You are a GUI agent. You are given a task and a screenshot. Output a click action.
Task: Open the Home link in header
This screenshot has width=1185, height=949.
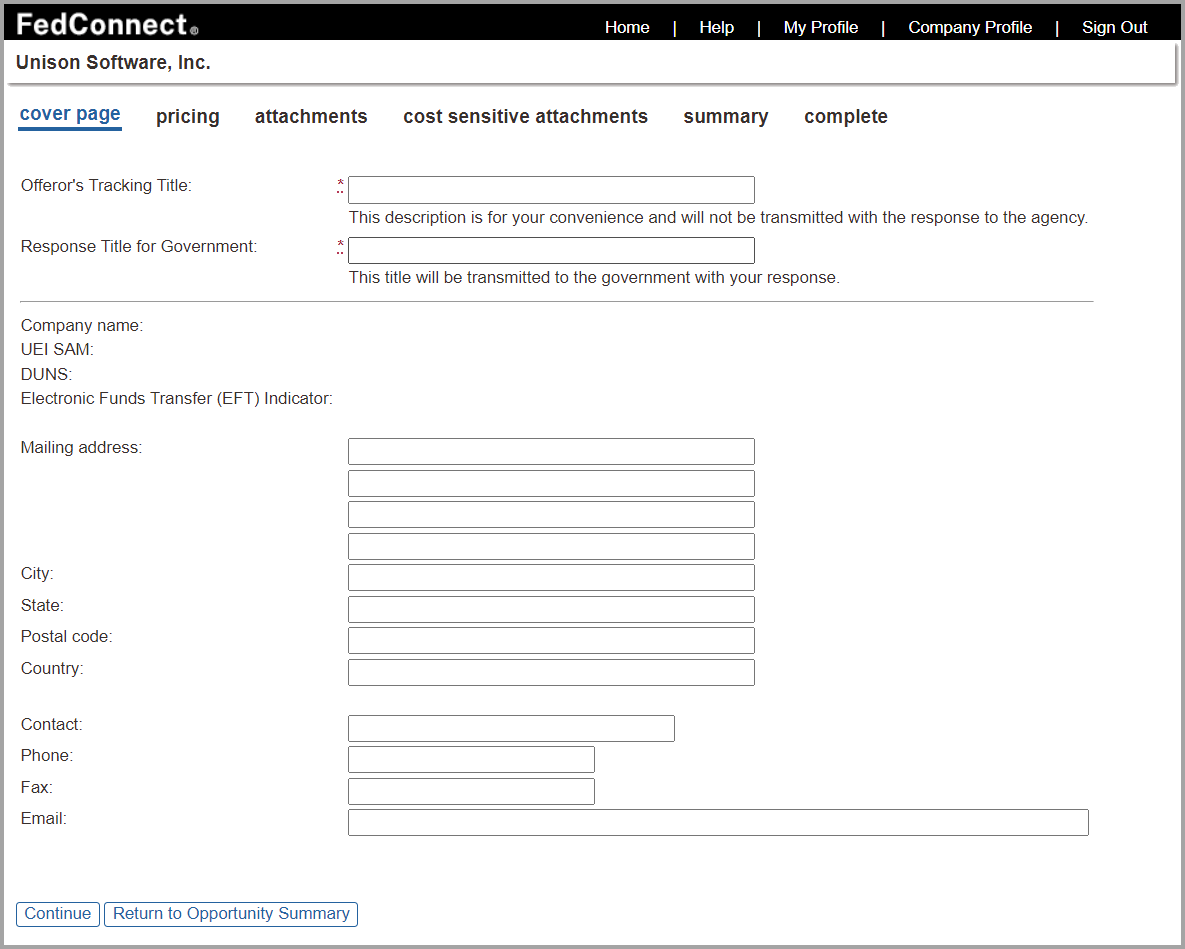[627, 28]
